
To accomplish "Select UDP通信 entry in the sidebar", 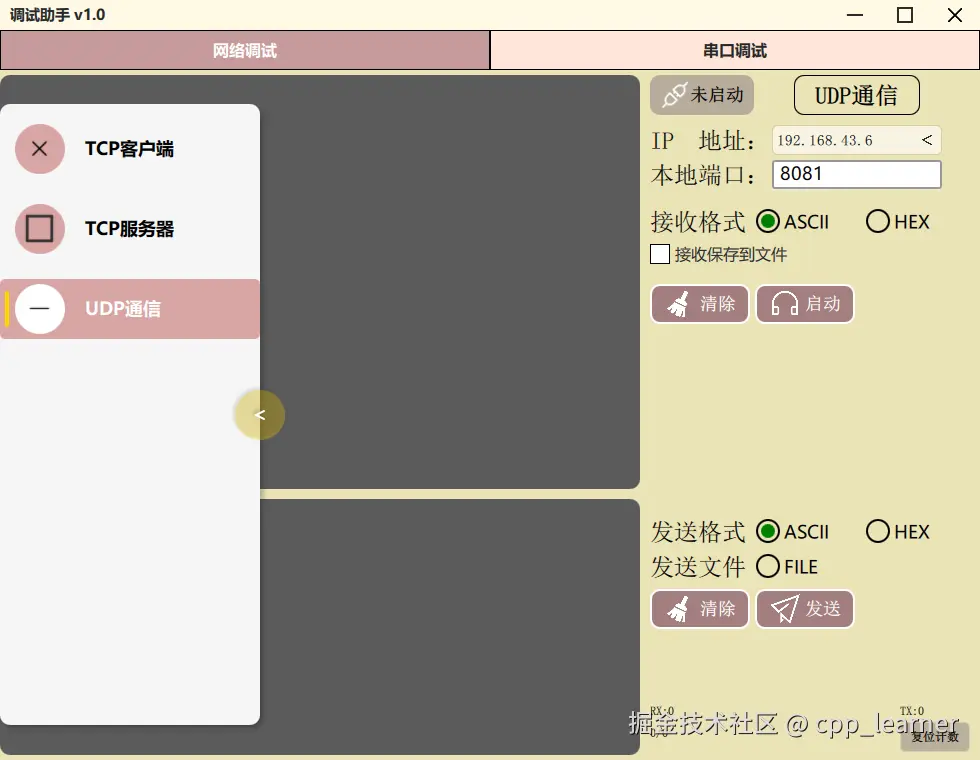I will 130,309.
